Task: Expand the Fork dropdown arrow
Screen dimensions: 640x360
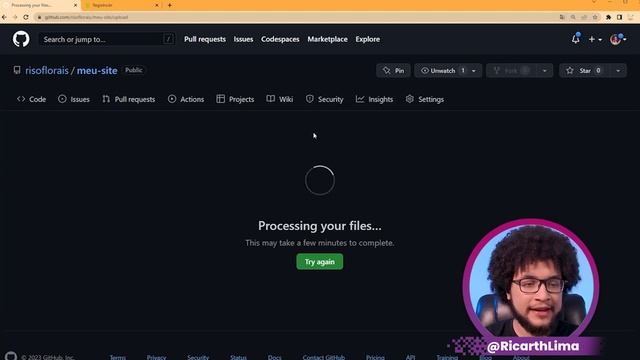Action: tap(544, 71)
